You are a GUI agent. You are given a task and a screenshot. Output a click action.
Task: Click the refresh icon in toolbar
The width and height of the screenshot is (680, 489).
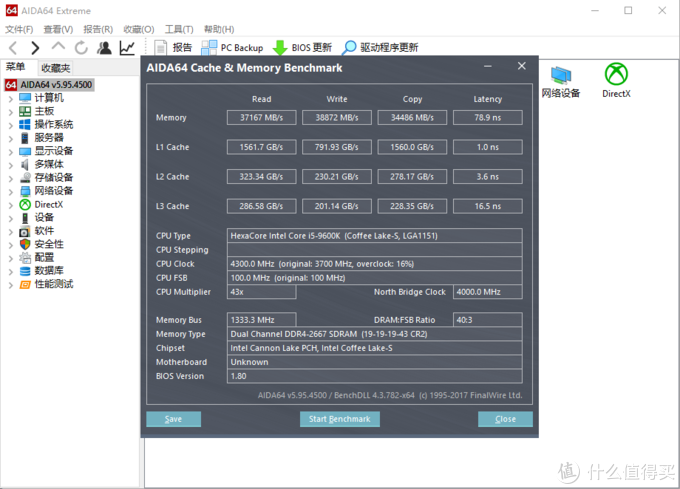coord(82,47)
